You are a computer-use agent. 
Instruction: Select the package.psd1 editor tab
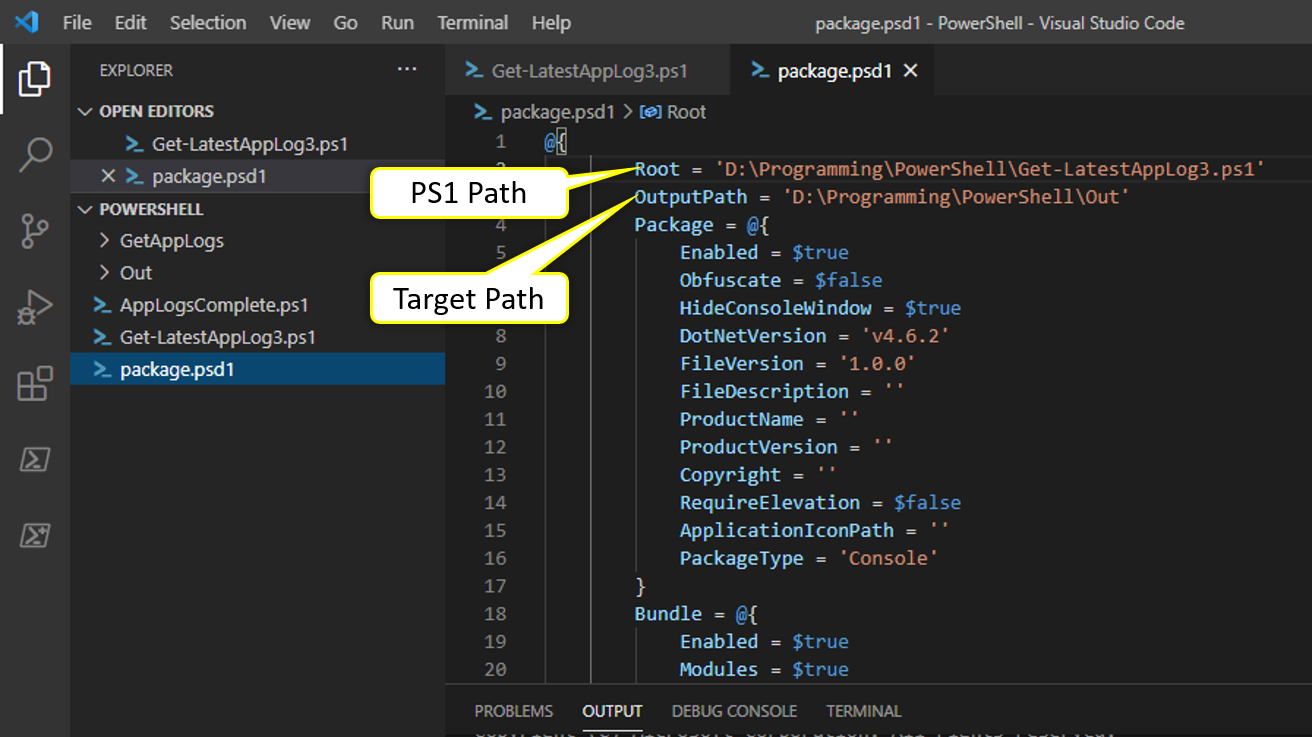[x=834, y=71]
